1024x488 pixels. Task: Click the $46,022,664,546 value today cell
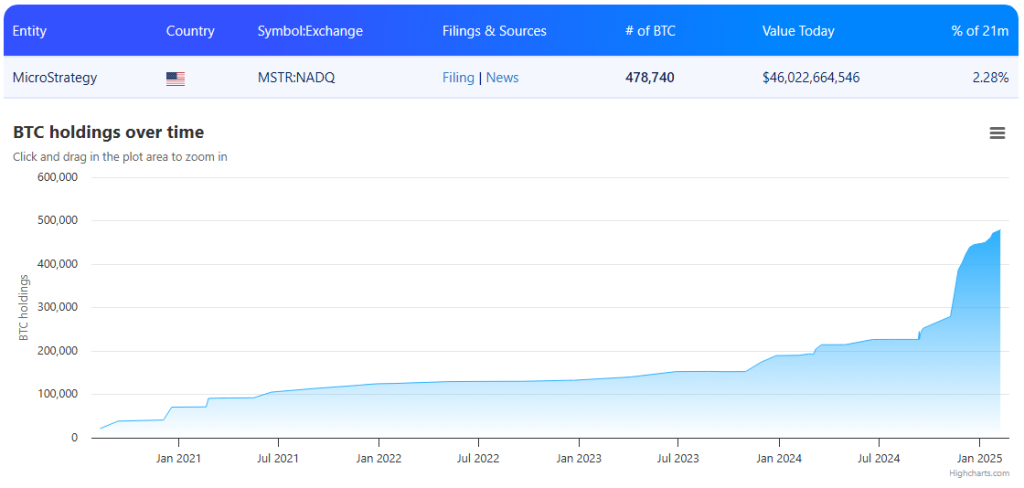pos(811,78)
